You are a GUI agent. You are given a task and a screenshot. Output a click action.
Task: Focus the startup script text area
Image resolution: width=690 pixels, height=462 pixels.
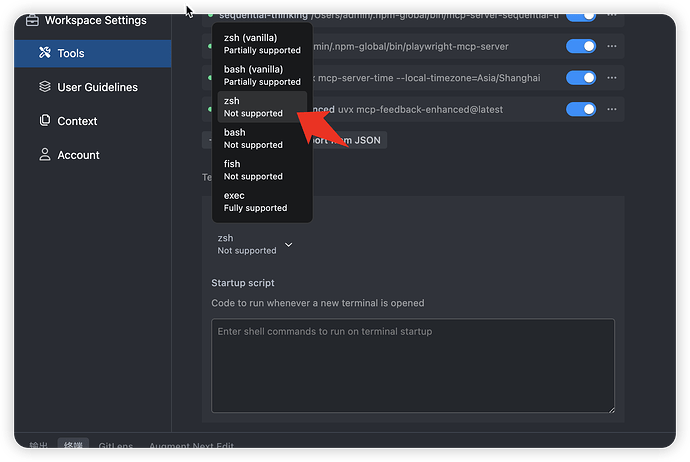coord(413,366)
